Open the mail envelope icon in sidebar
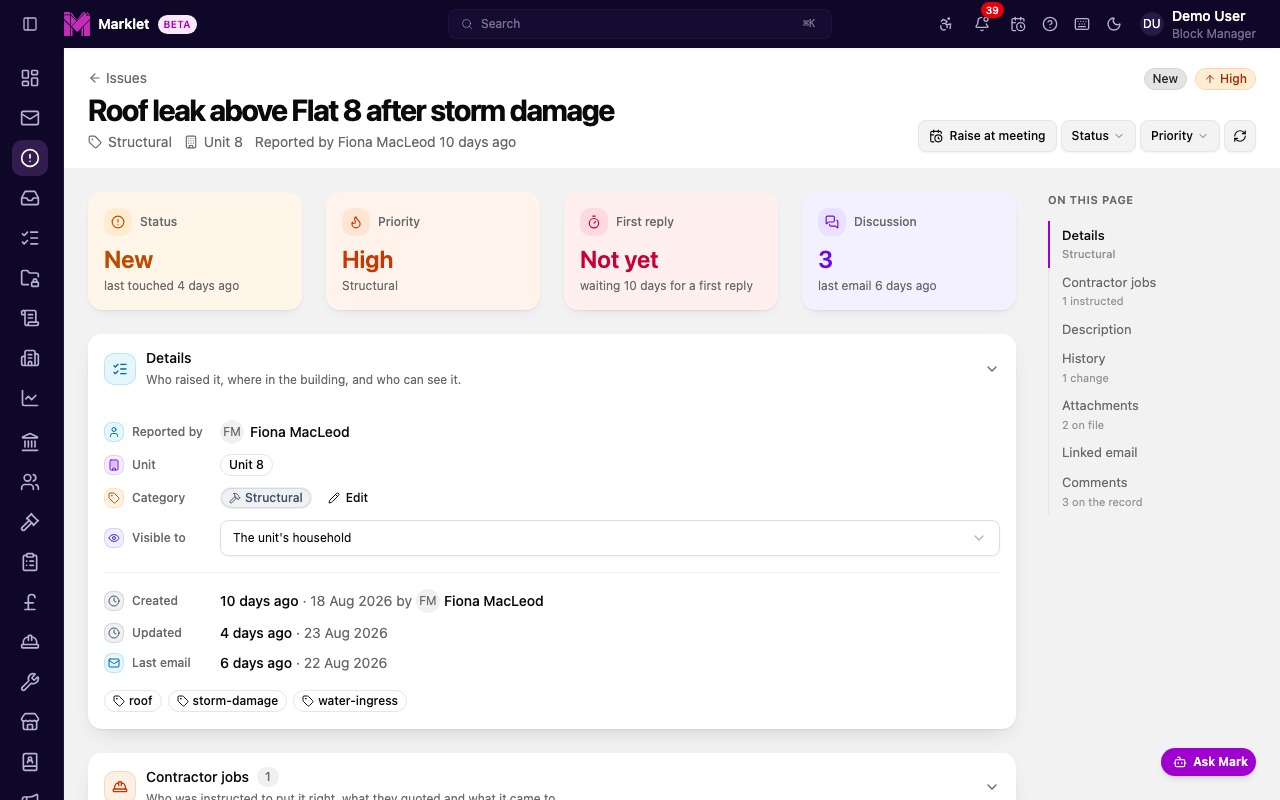 30,118
